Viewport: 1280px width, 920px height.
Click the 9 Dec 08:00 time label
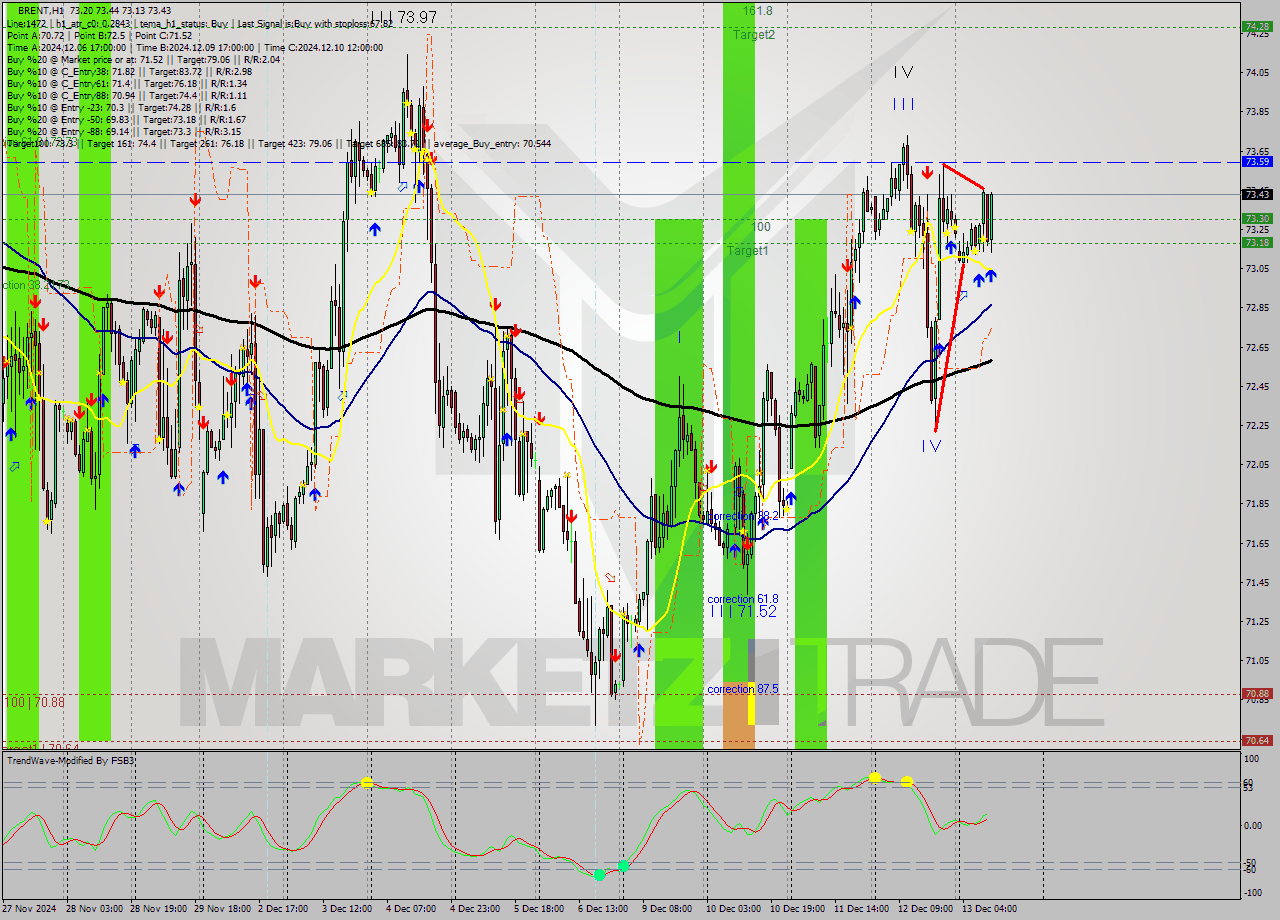click(x=667, y=909)
